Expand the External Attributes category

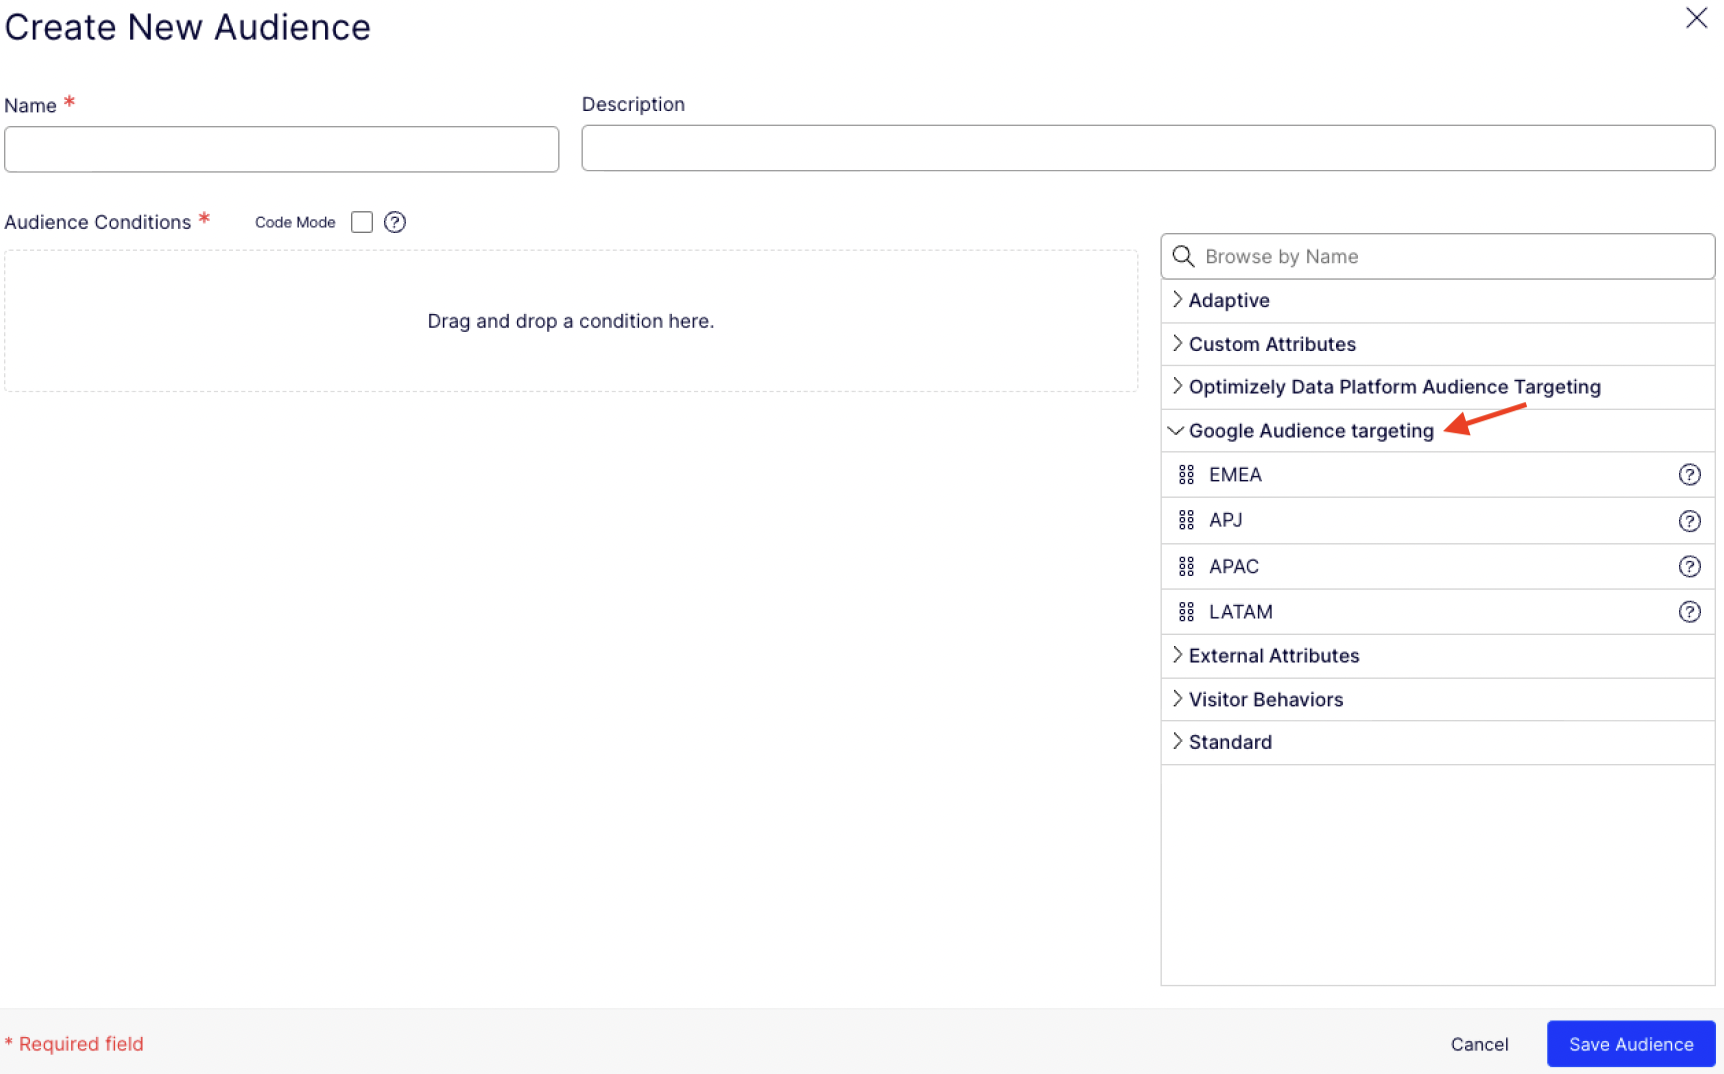(x=1438, y=656)
